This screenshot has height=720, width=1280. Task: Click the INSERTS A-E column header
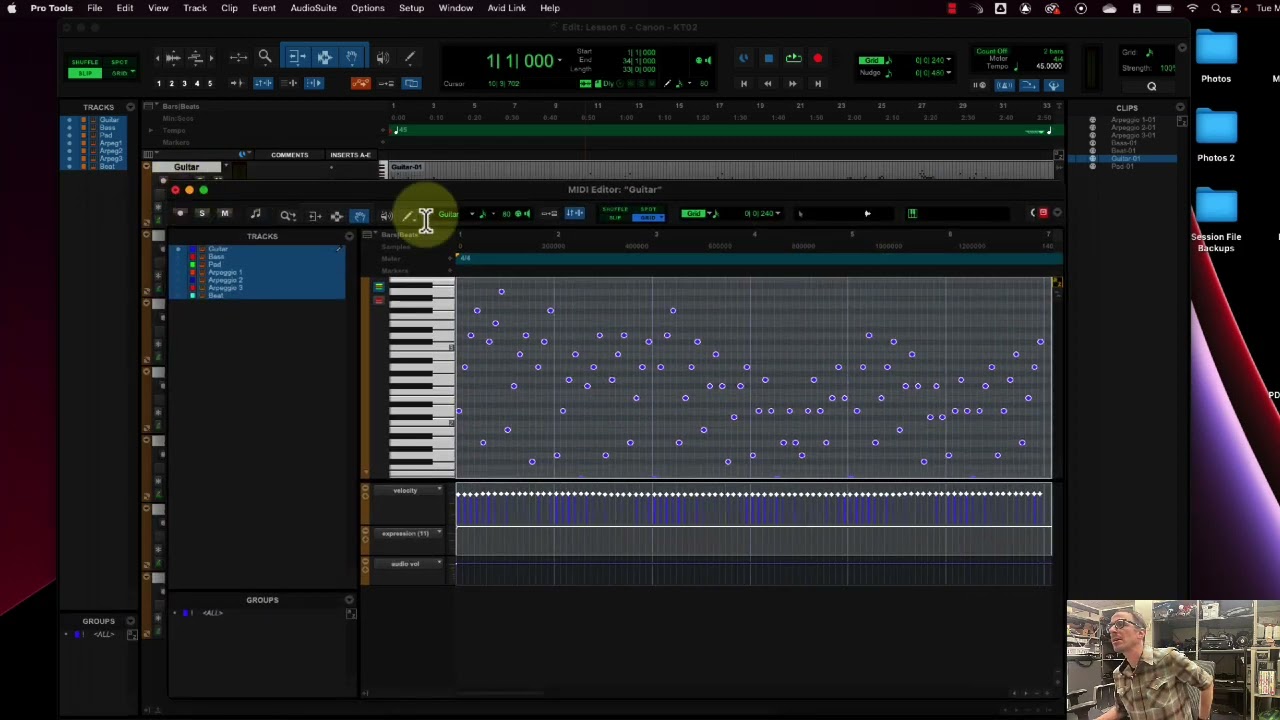coord(350,155)
